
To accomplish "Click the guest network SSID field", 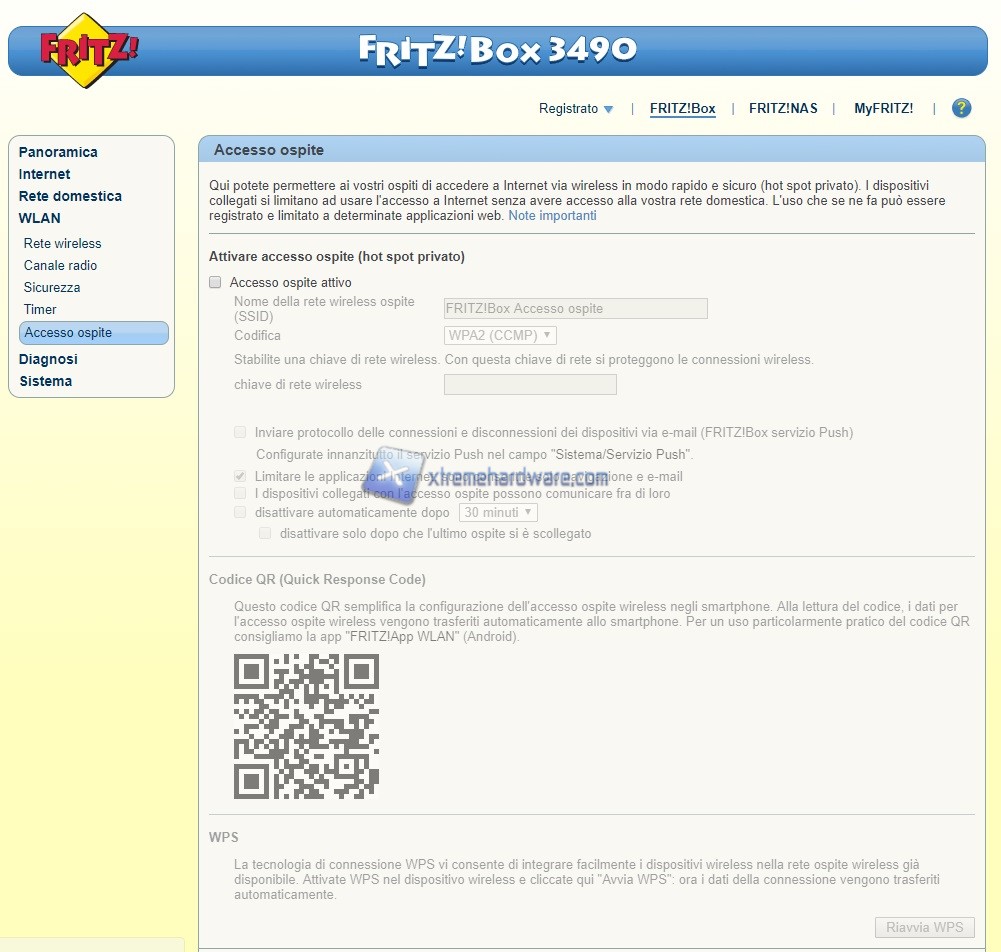I will [x=575, y=309].
